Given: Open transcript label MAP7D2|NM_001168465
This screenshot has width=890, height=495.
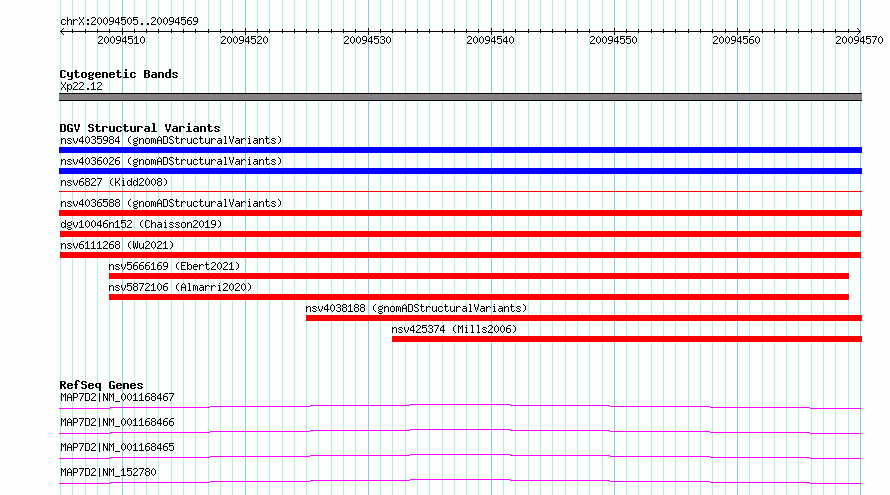Looking at the screenshot, I should tap(117, 447).
